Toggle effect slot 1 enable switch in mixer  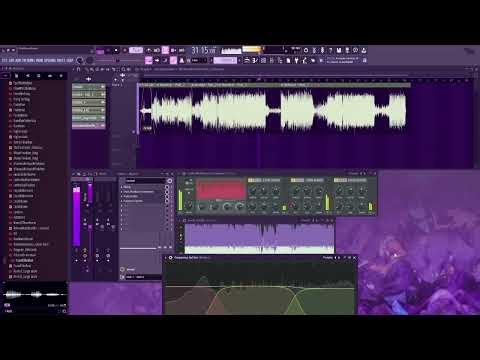click(167, 188)
